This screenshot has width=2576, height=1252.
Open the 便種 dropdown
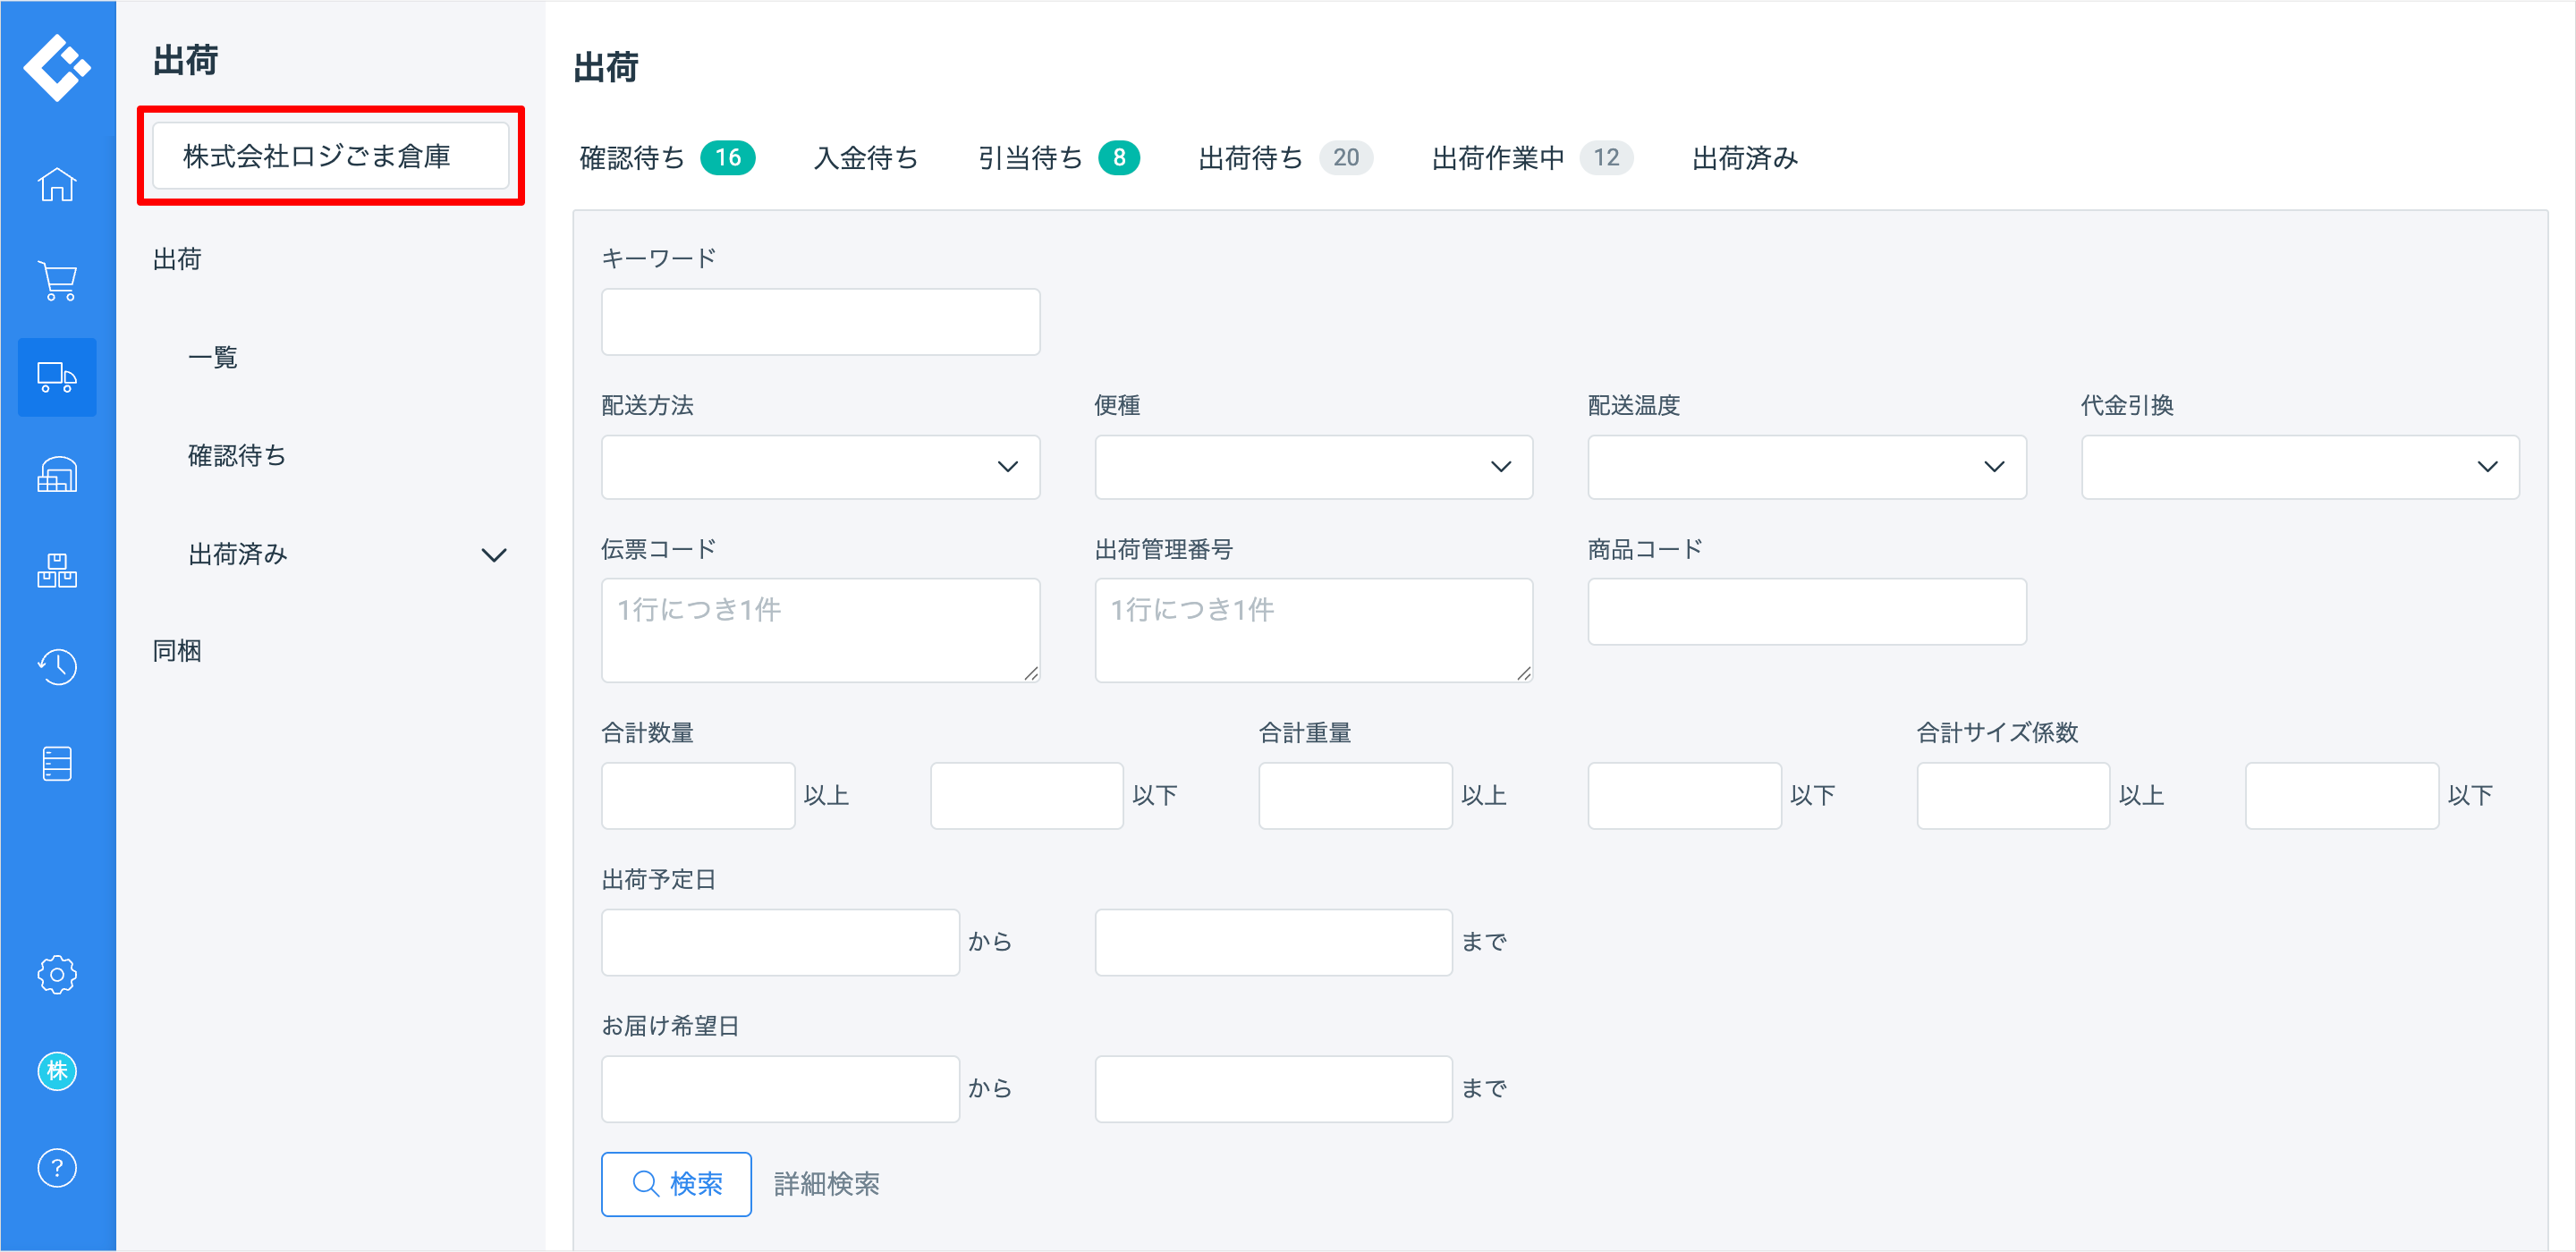pos(1313,467)
